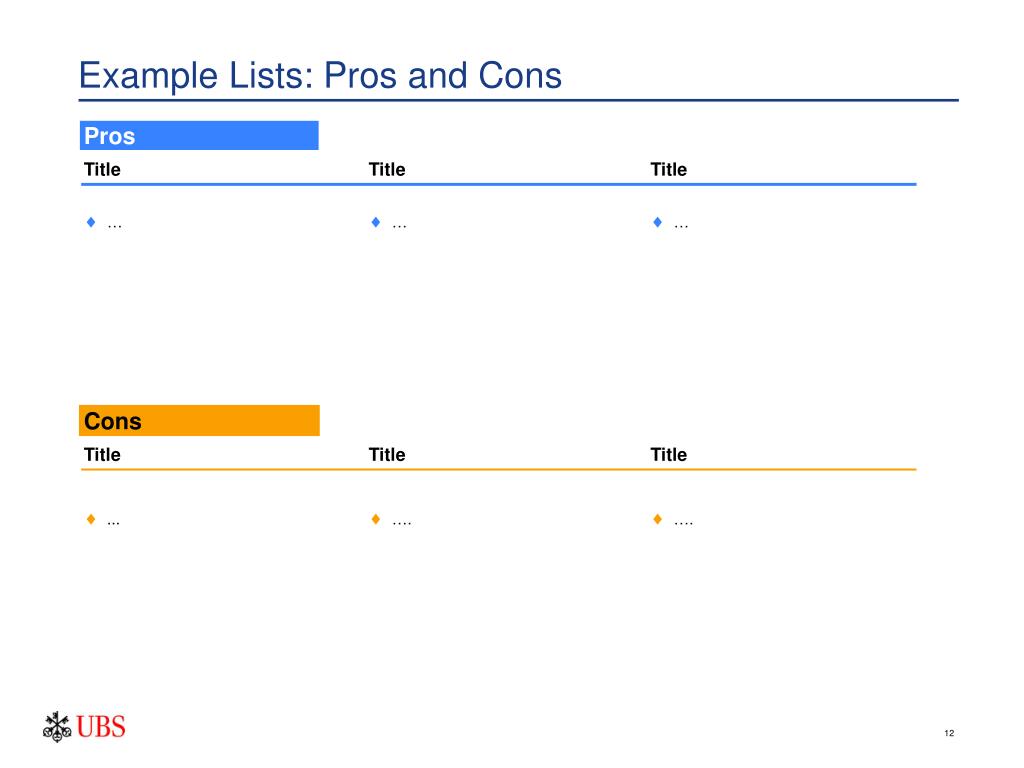1024x768 pixels.
Task: Click the third Title heading under Cons
Action: [x=669, y=455]
